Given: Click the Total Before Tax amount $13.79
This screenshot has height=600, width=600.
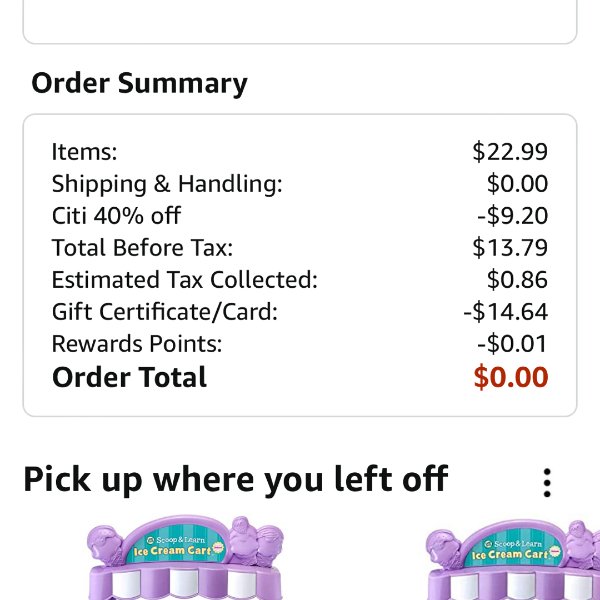Looking at the screenshot, I should (x=510, y=247).
